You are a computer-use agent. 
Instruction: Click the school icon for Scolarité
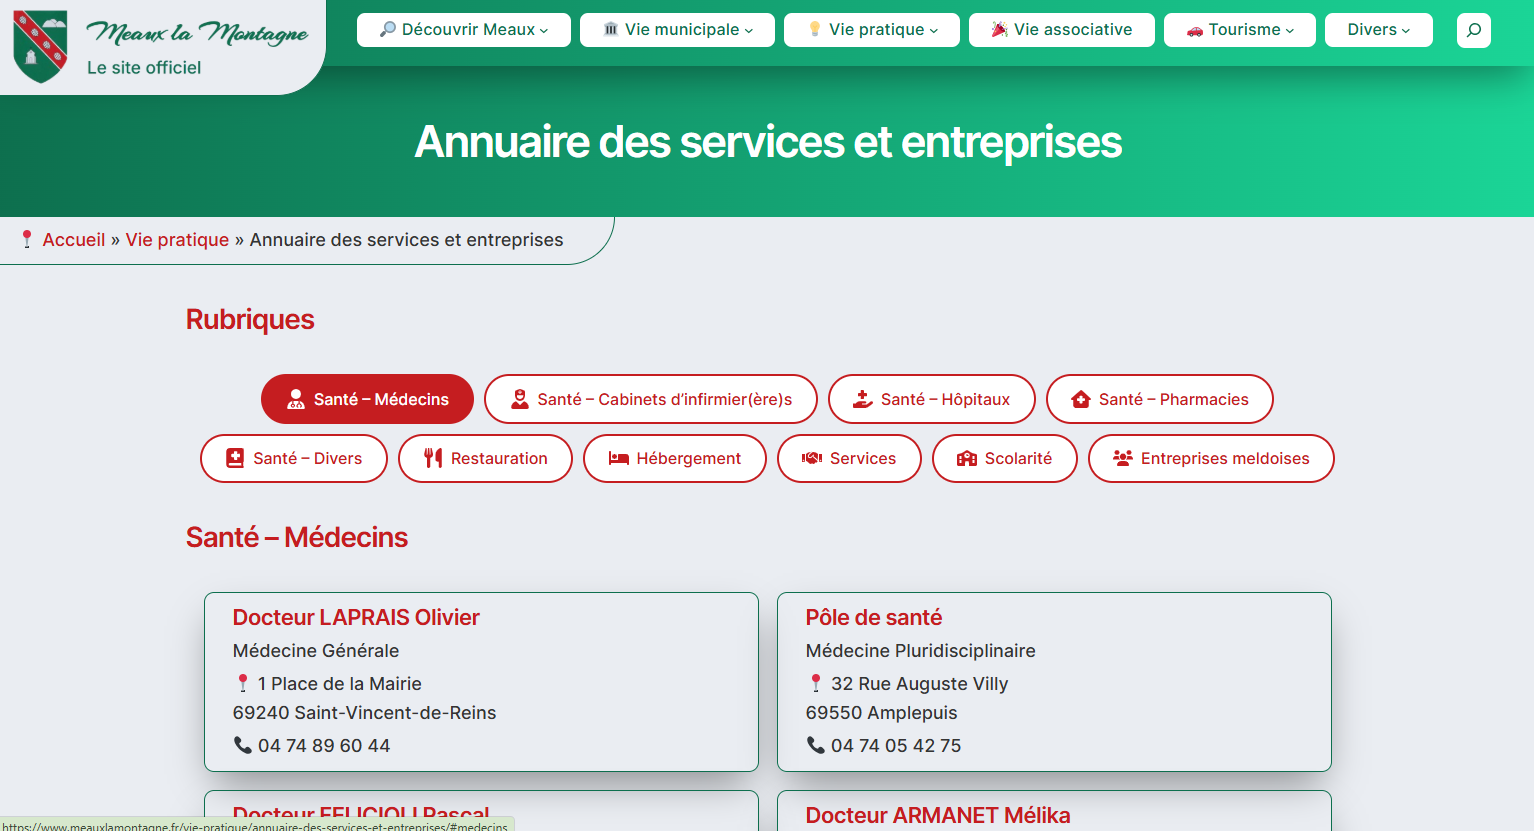[x=966, y=458]
